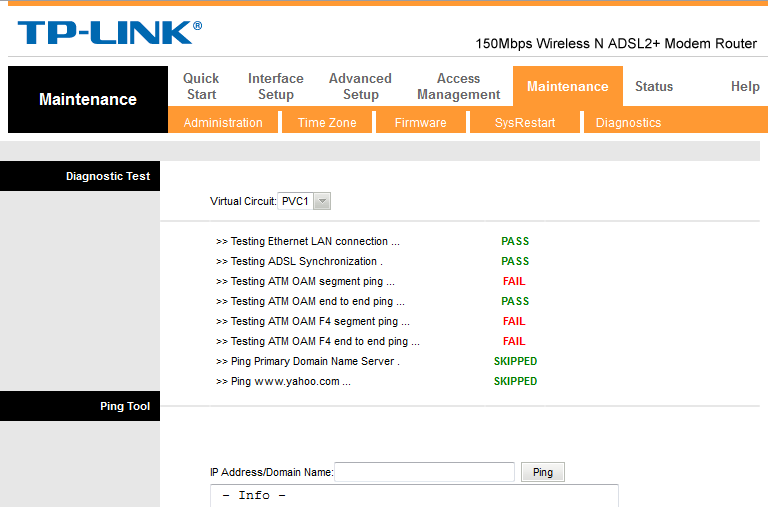Expand the Virtual Circuit PVC1 dropdown
The width and height of the screenshot is (768, 507).
[x=304, y=201]
